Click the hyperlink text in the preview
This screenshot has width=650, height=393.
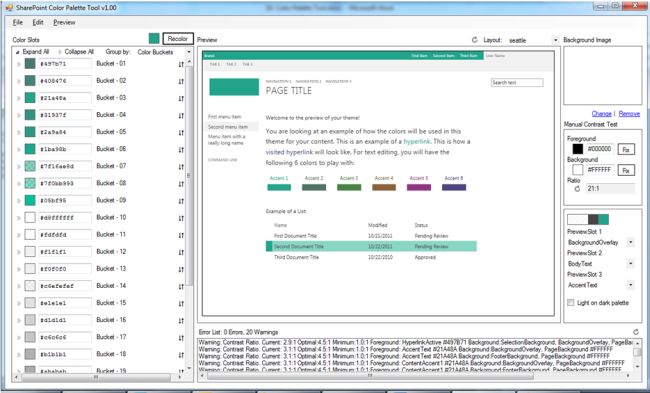tap(417, 141)
